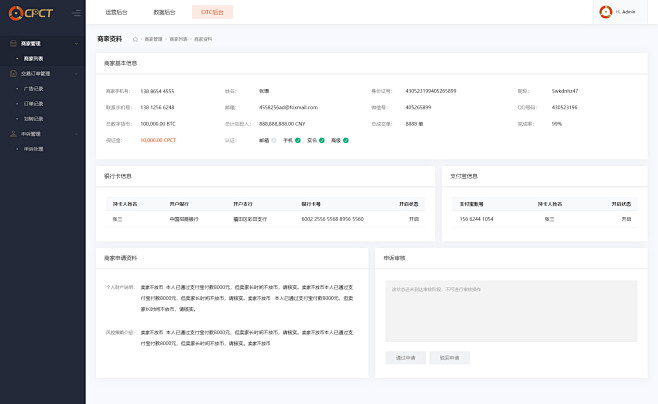
Task: Click the 支付宝账号 column header
Action: pyautogui.click(x=471, y=204)
